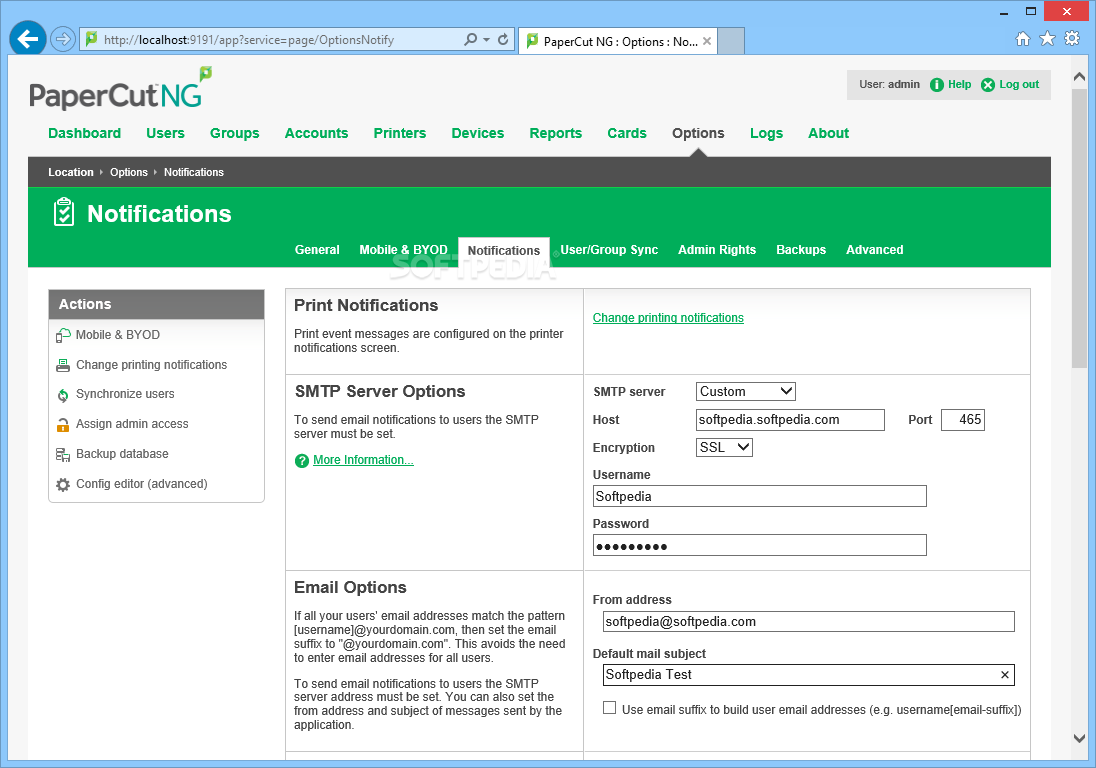The width and height of the screenshot is (1096, 768).
Task: Click the browser forward arrow button
Action: (x=63, y=39)
